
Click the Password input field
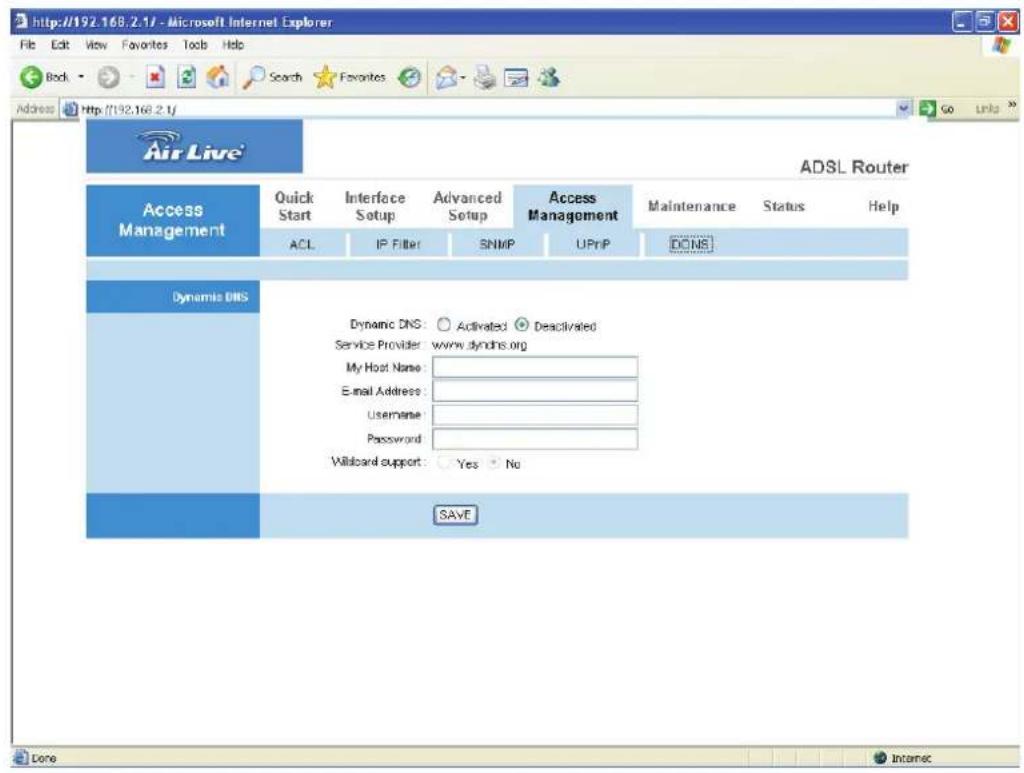click(x=535, y=439)
